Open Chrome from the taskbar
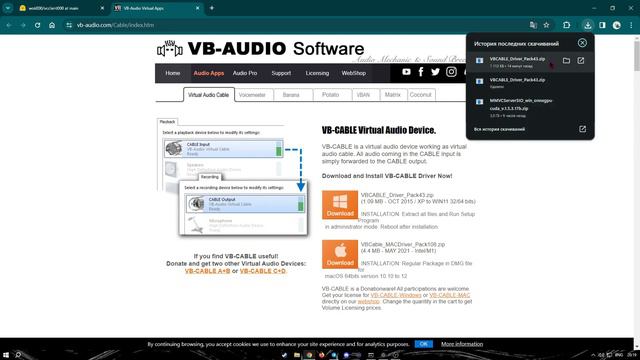Image resolution: width=640 pixels, height=360 pixels. 309,355
